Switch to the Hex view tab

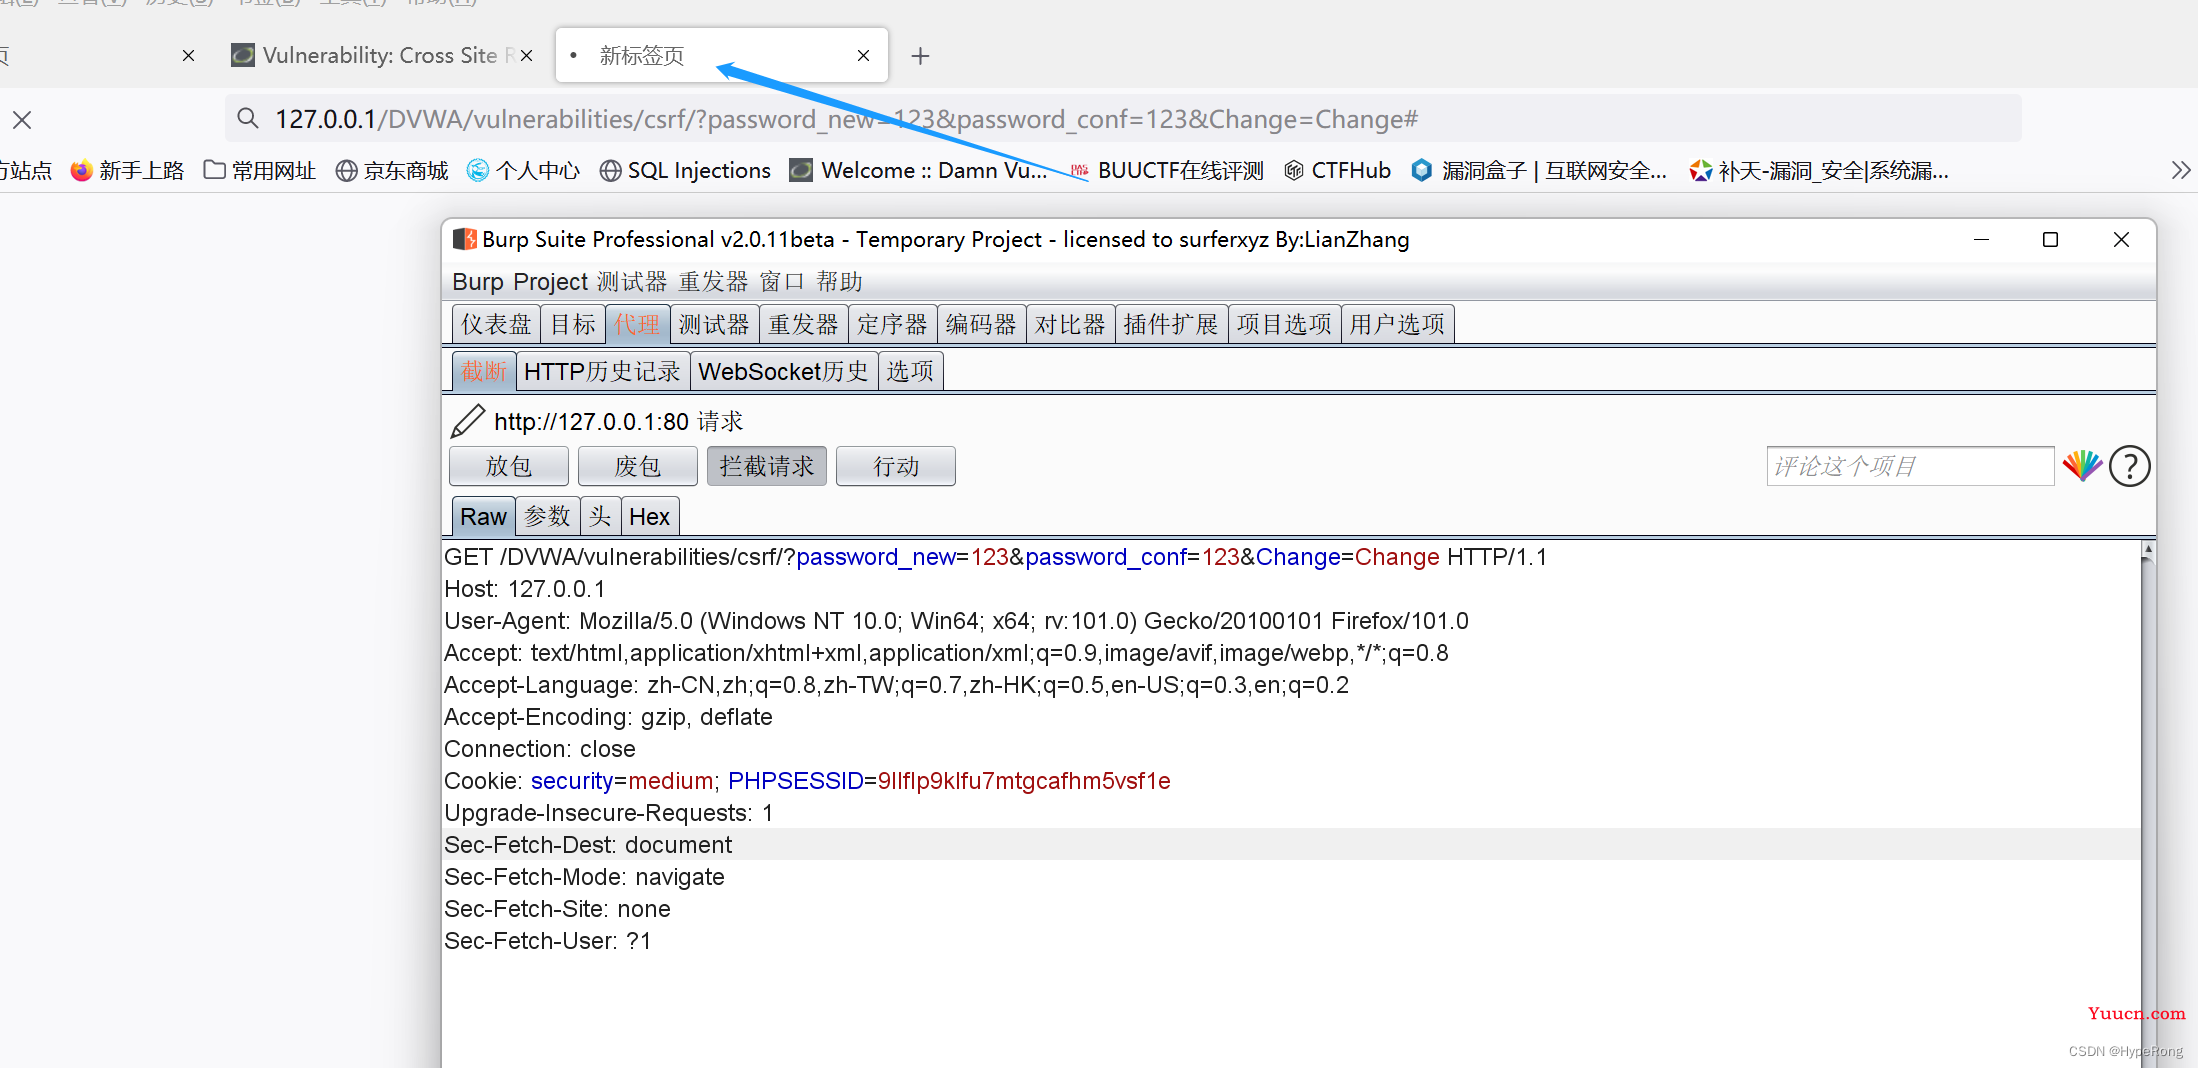(650, 517)
